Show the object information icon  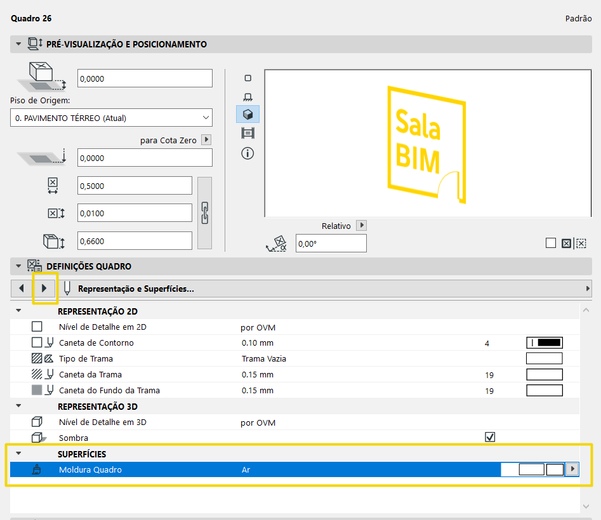pyautogui.click(x=248, y=153)
